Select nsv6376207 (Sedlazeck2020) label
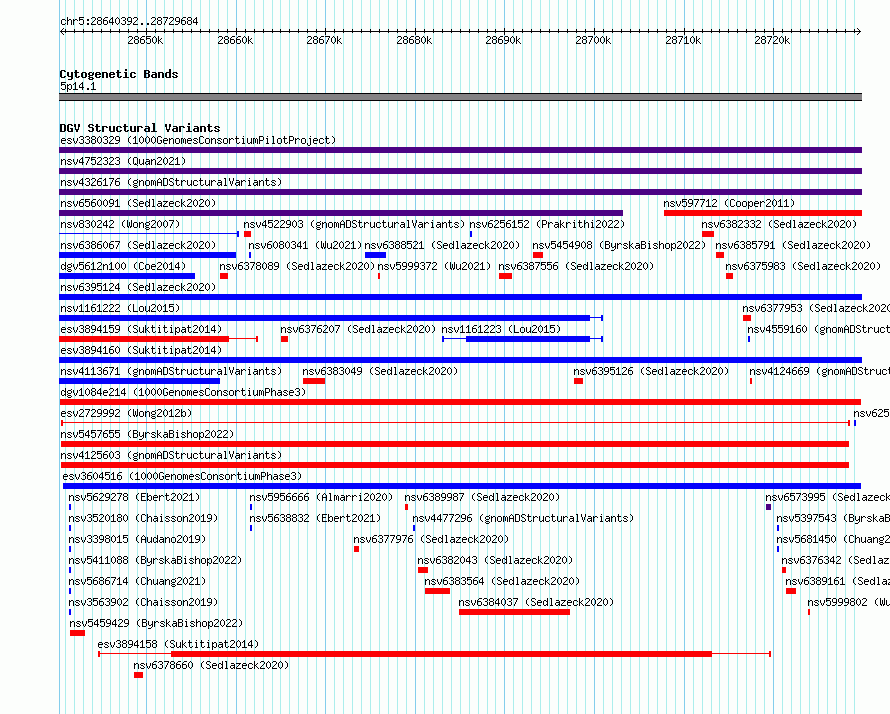Screen dimensions: 890x714 point(358,329)
